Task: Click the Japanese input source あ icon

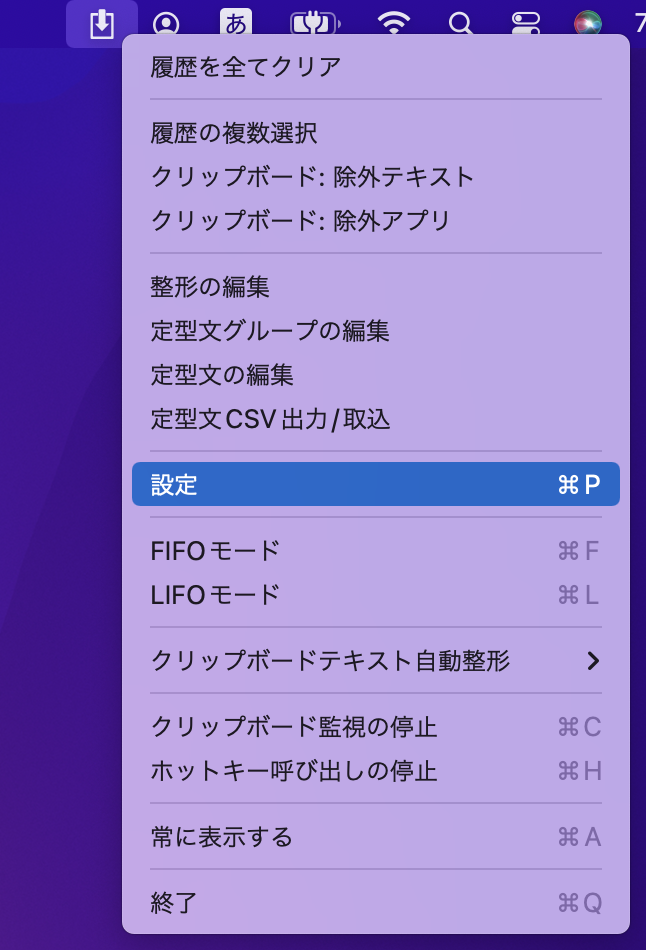Action: (236, 24)
